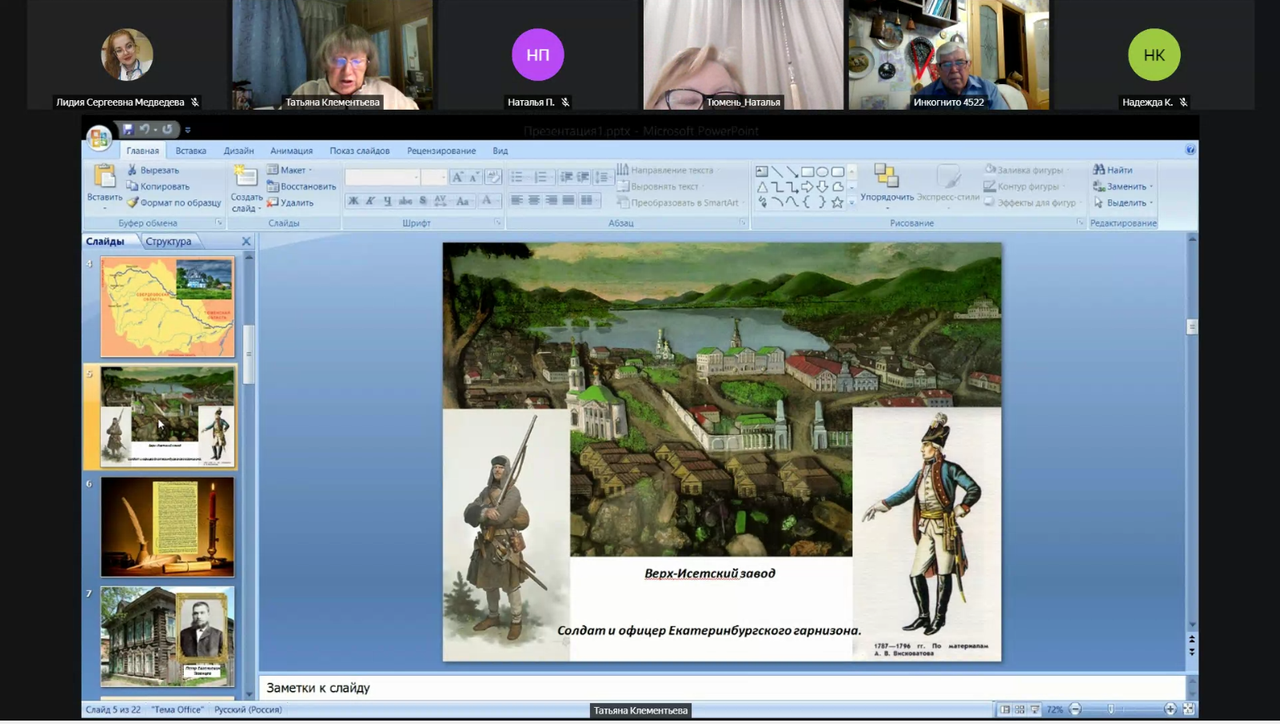Open Заменить replace dropdown
This screenshot has height=724, width=1280.
pos(1123,186)
